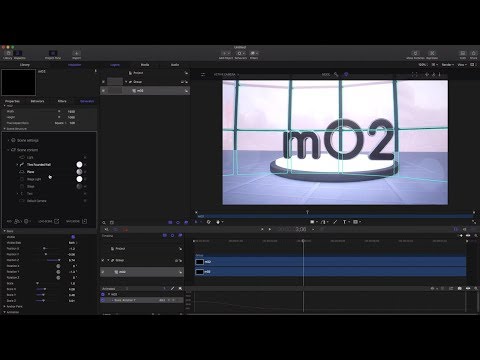
Task: Toggle the Visible purple checkbox in Basic
Action: [x=73, y=237]
